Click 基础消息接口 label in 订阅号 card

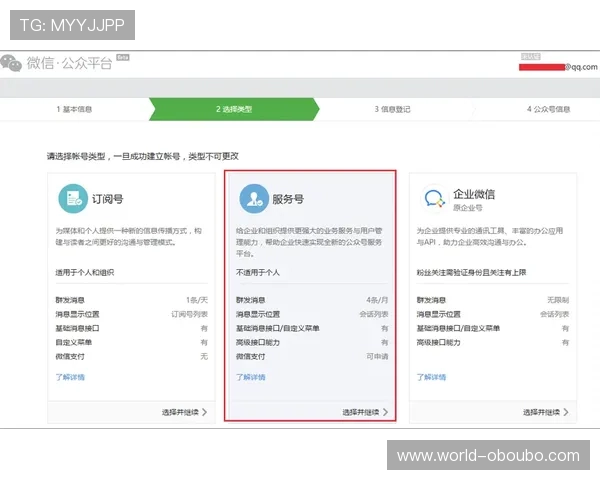tap(77, 328)
